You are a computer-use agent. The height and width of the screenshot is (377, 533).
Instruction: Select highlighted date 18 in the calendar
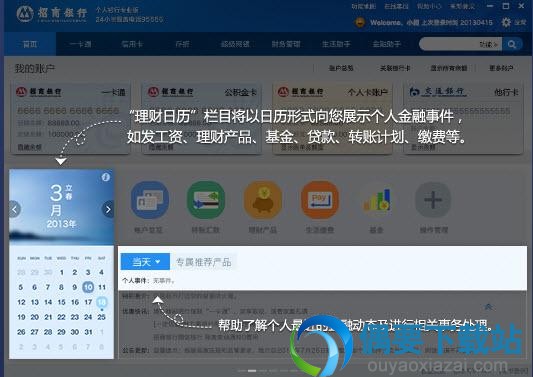[102, 302]
